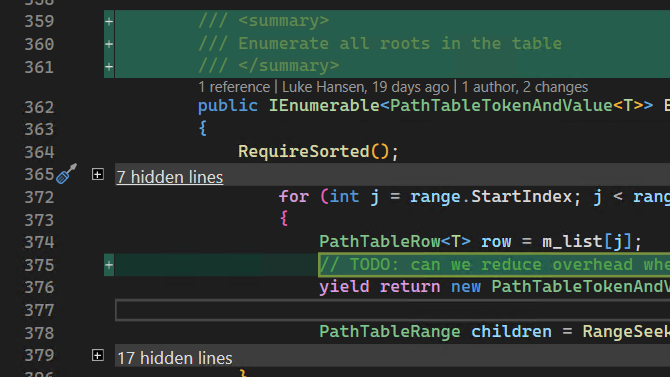Viewport: 670px width, 377px height.
Task: Select line number 374 in the gutter
Action: (39, 242)
